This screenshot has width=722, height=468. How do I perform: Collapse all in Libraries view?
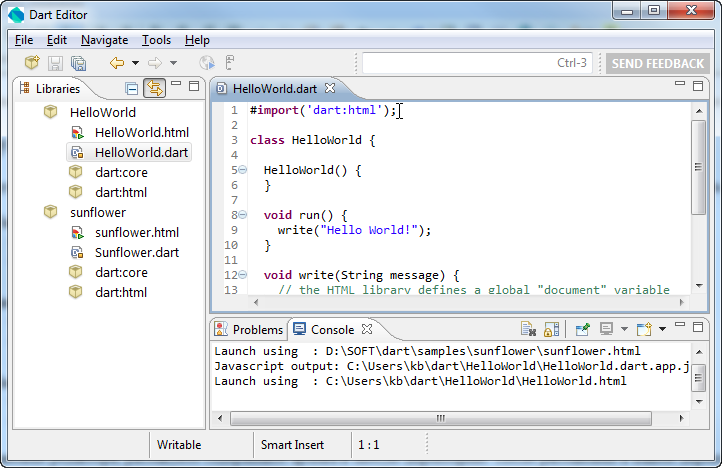pos(132,88)
